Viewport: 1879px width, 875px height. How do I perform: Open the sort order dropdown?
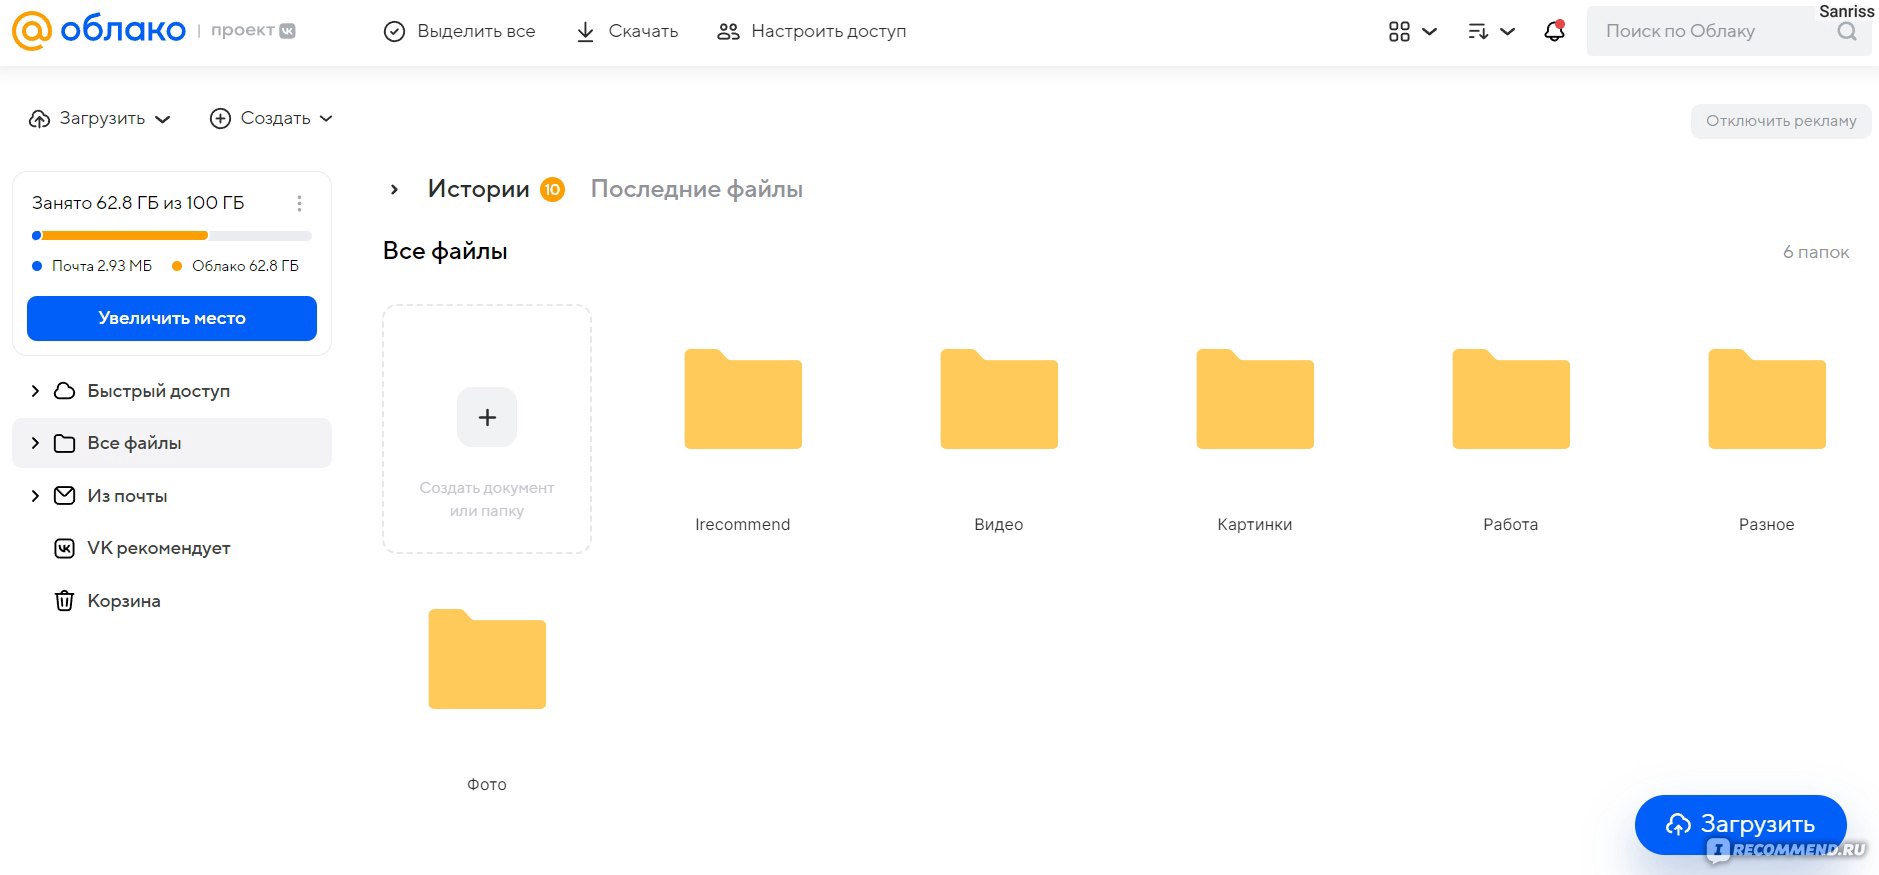pos(1491,32)
